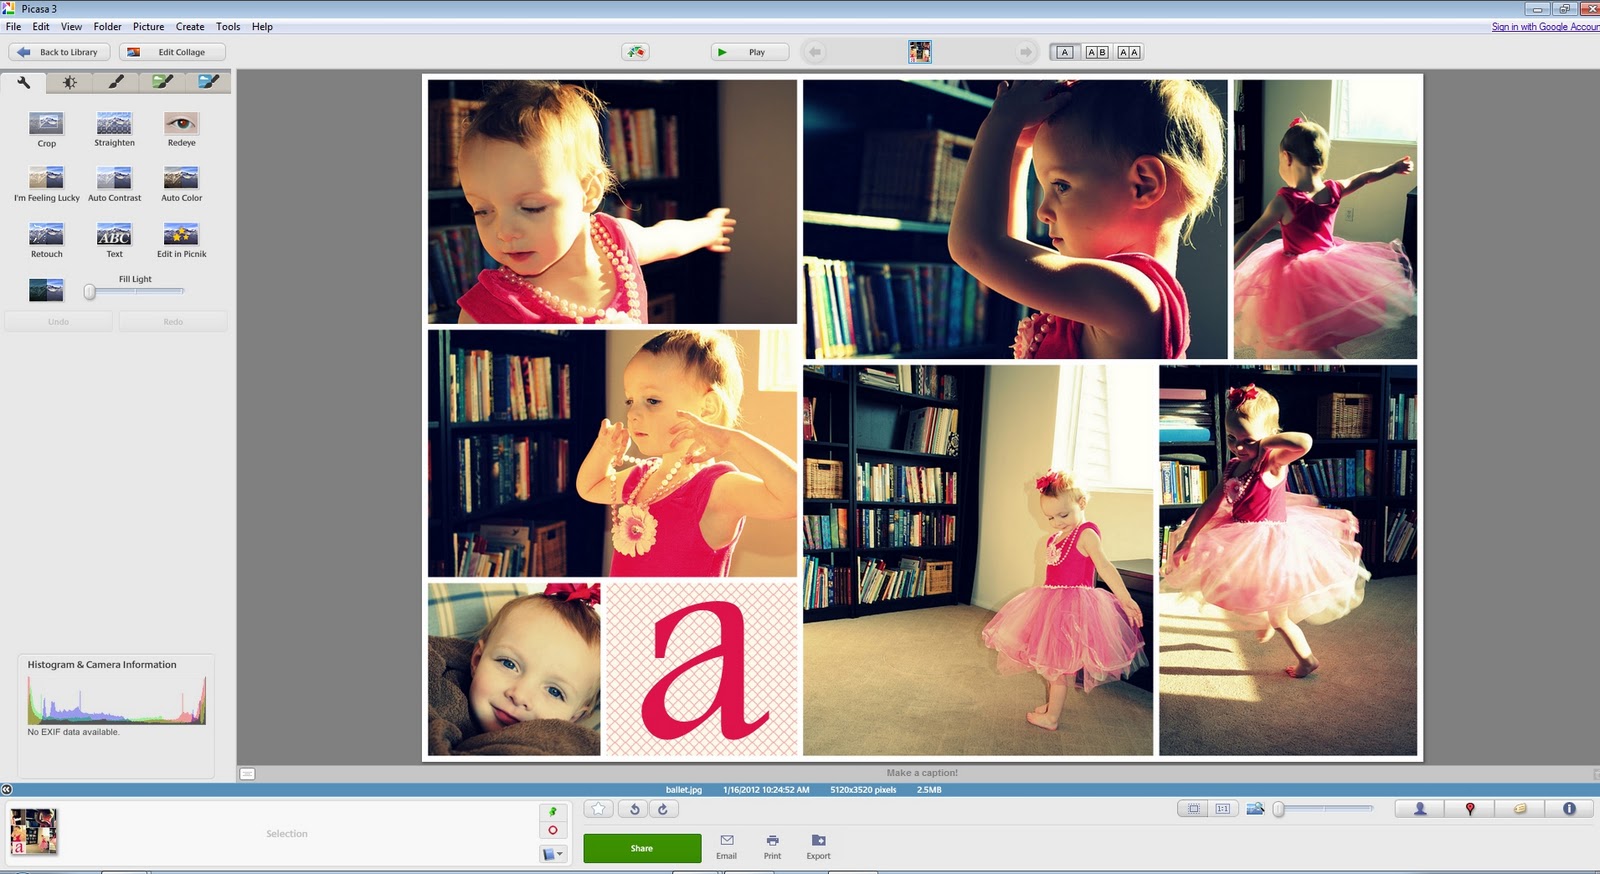The image size is (1600, 874).
Task: Switch to the Tuning tab with sun icon
Action: pos(69,82)
